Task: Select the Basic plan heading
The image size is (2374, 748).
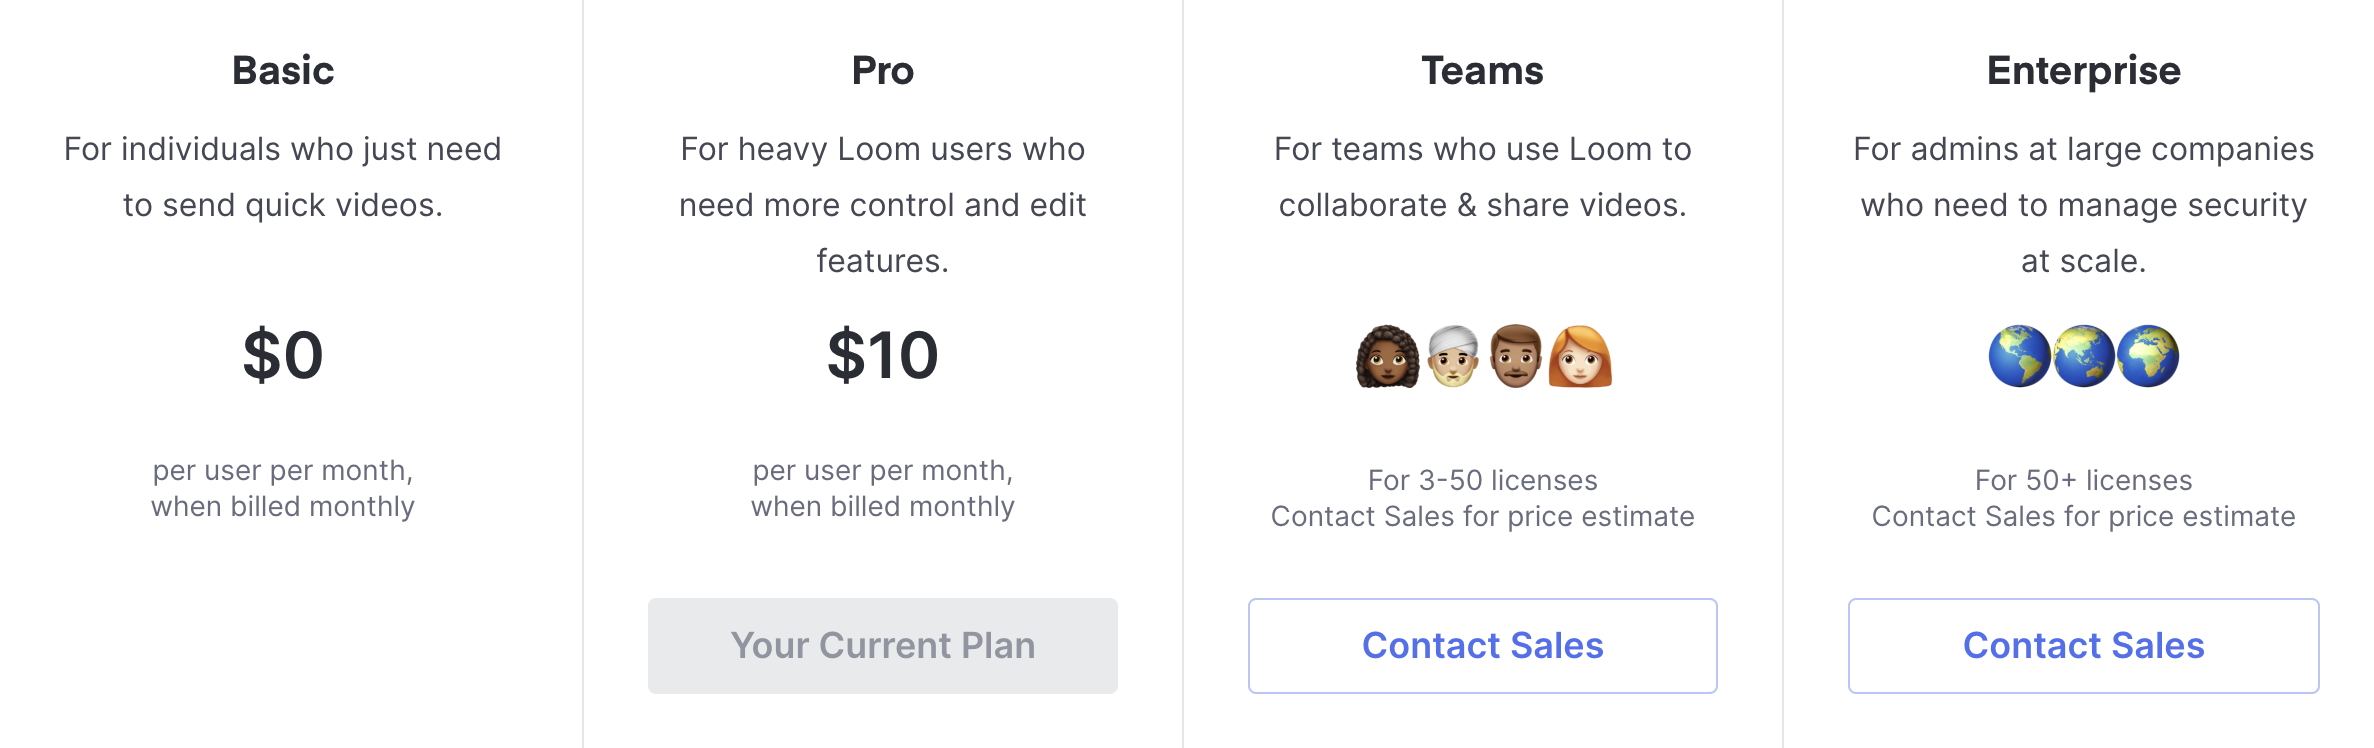Action: tap(283, 71)
